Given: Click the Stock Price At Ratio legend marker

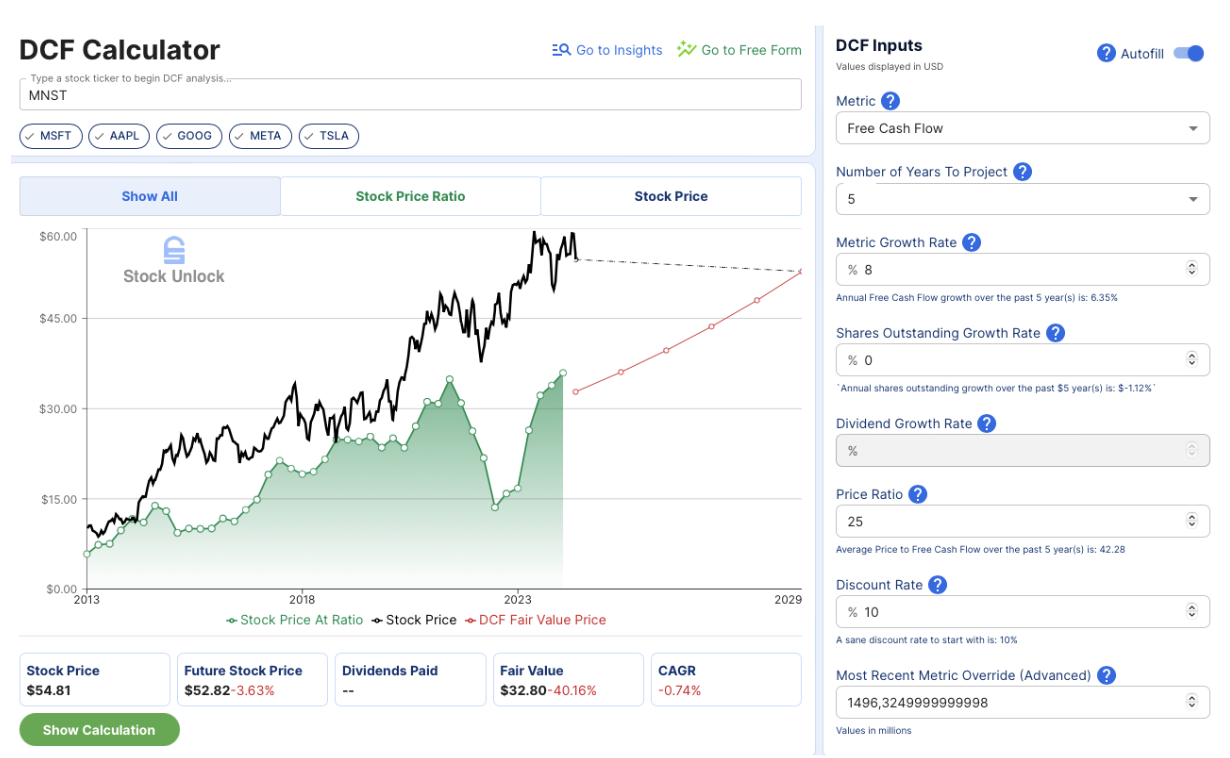Looking at the screenshot, I should pos(232,620).
